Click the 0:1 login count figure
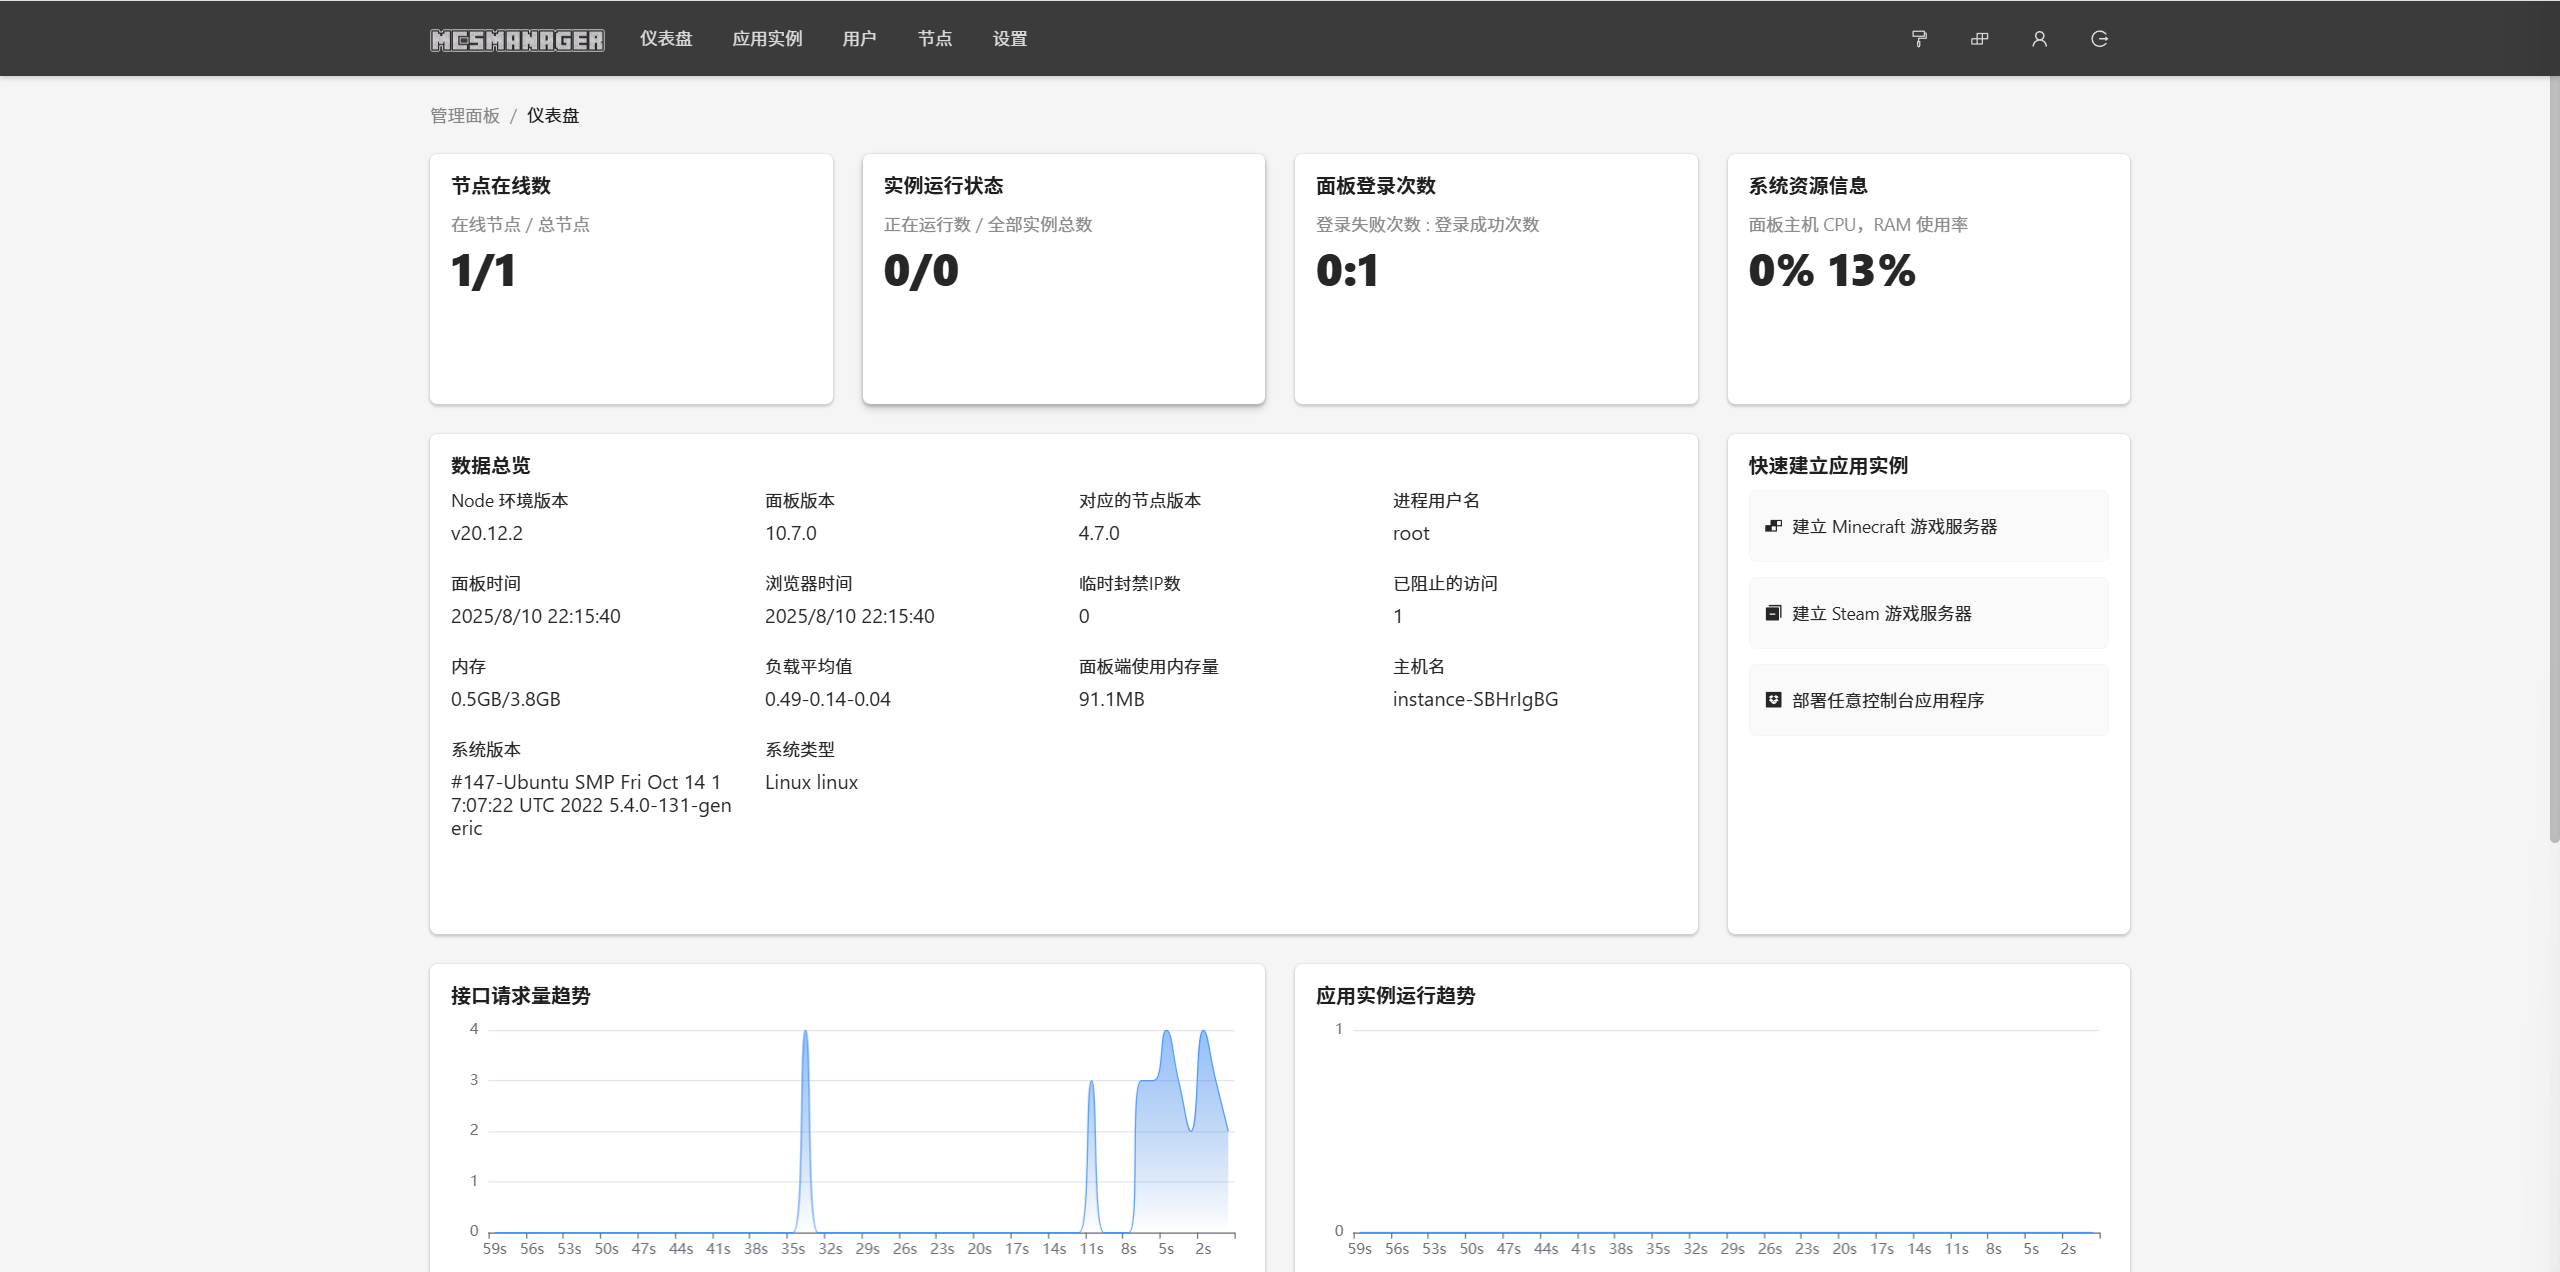Viewport: 2560px width, 1272px height. pyautogui.click(x=1347, y=270)
